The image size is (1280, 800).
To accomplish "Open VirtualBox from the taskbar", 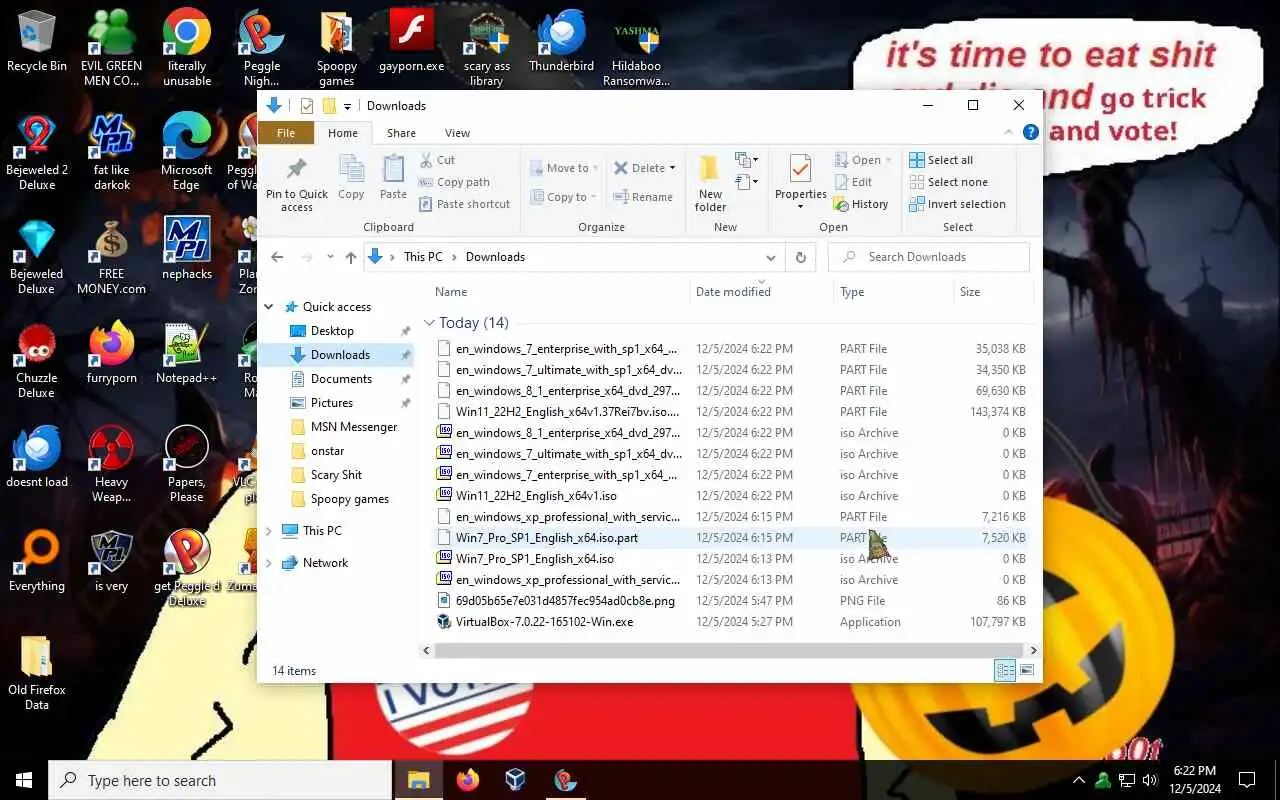I will click(x=515, y=780).
